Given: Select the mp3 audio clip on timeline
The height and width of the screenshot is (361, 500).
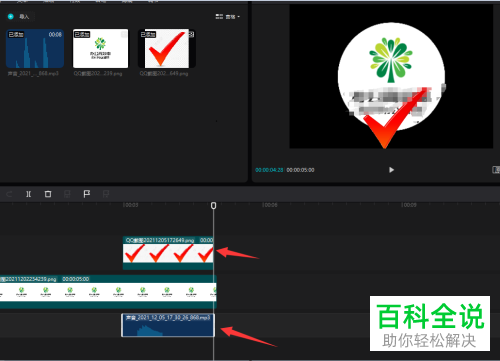Looking at the screenshot, I should click(168, 325).
